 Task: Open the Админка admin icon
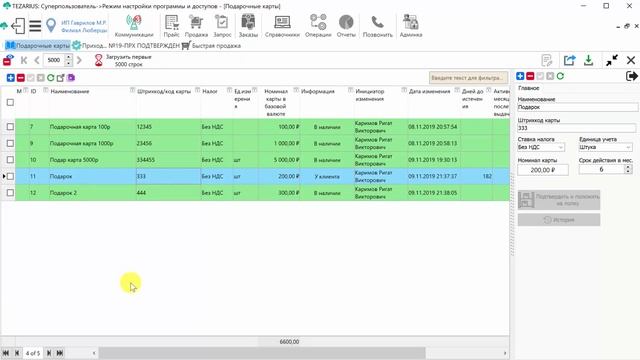(411, 22)
